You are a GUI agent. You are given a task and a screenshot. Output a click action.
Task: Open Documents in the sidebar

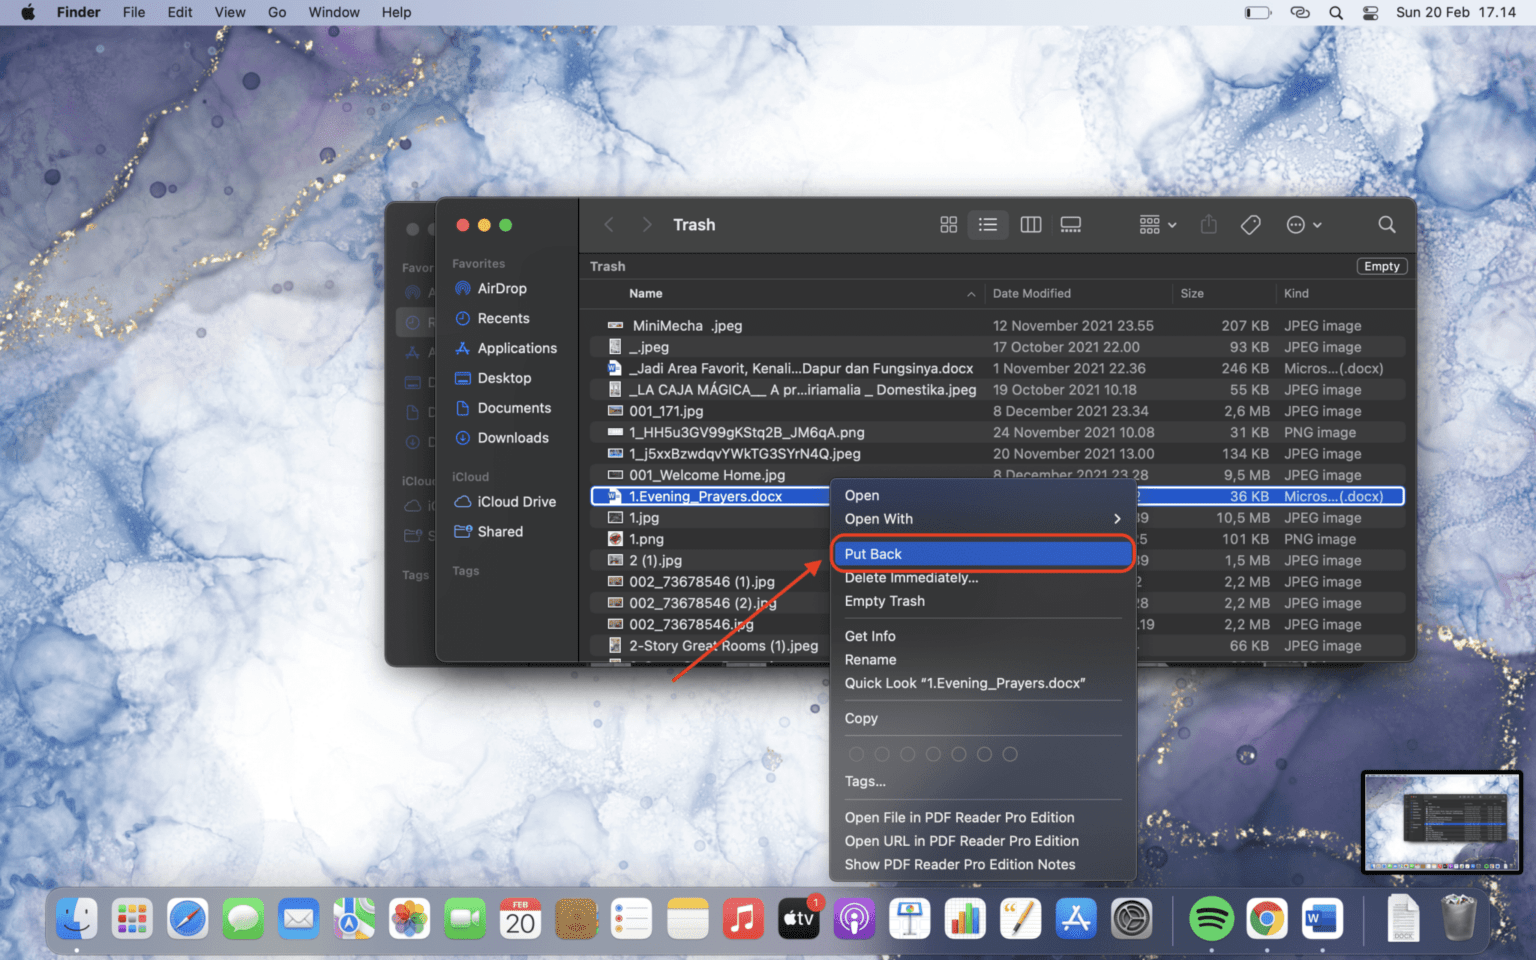pos(513,408)
